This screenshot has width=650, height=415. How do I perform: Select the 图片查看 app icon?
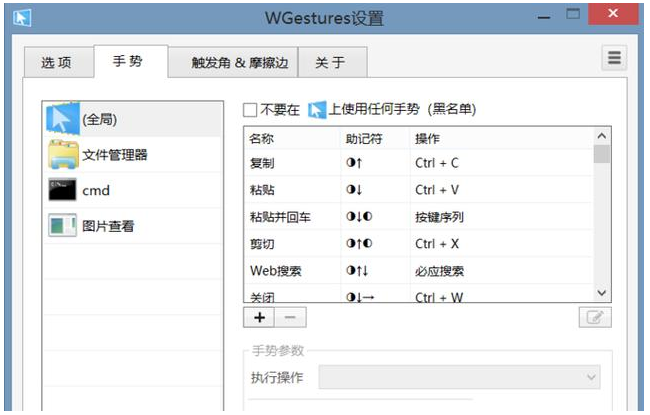(63, 225)
